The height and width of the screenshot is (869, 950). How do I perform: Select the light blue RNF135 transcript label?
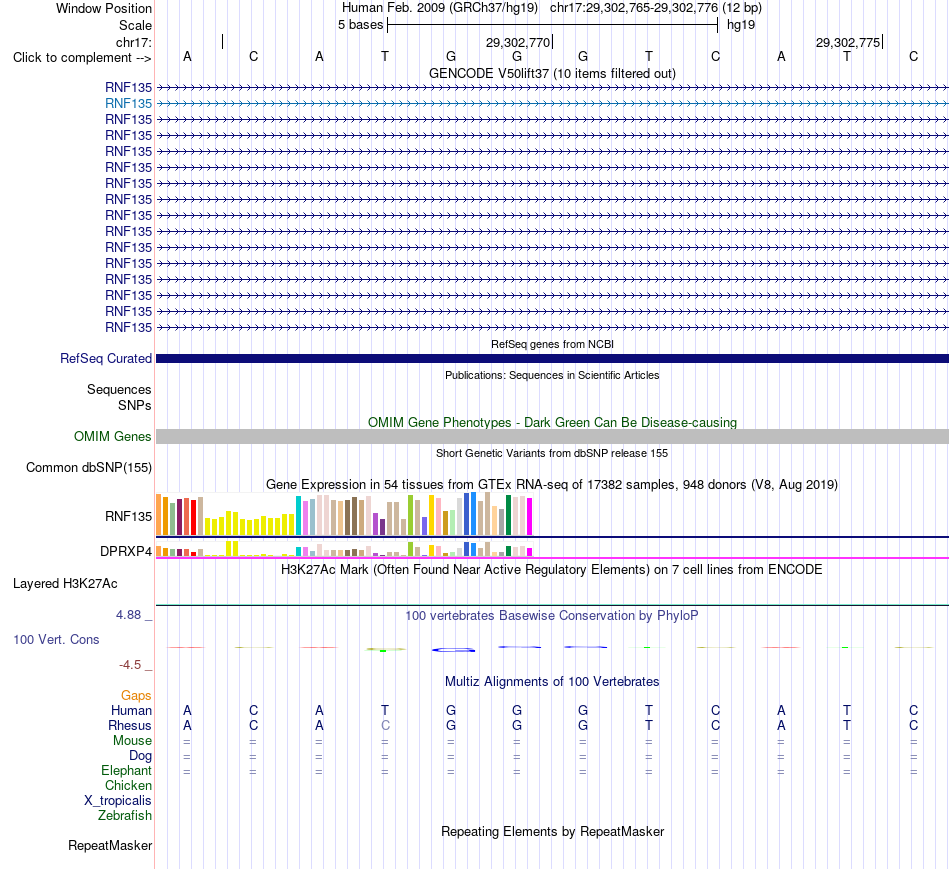tap(128, 104)
